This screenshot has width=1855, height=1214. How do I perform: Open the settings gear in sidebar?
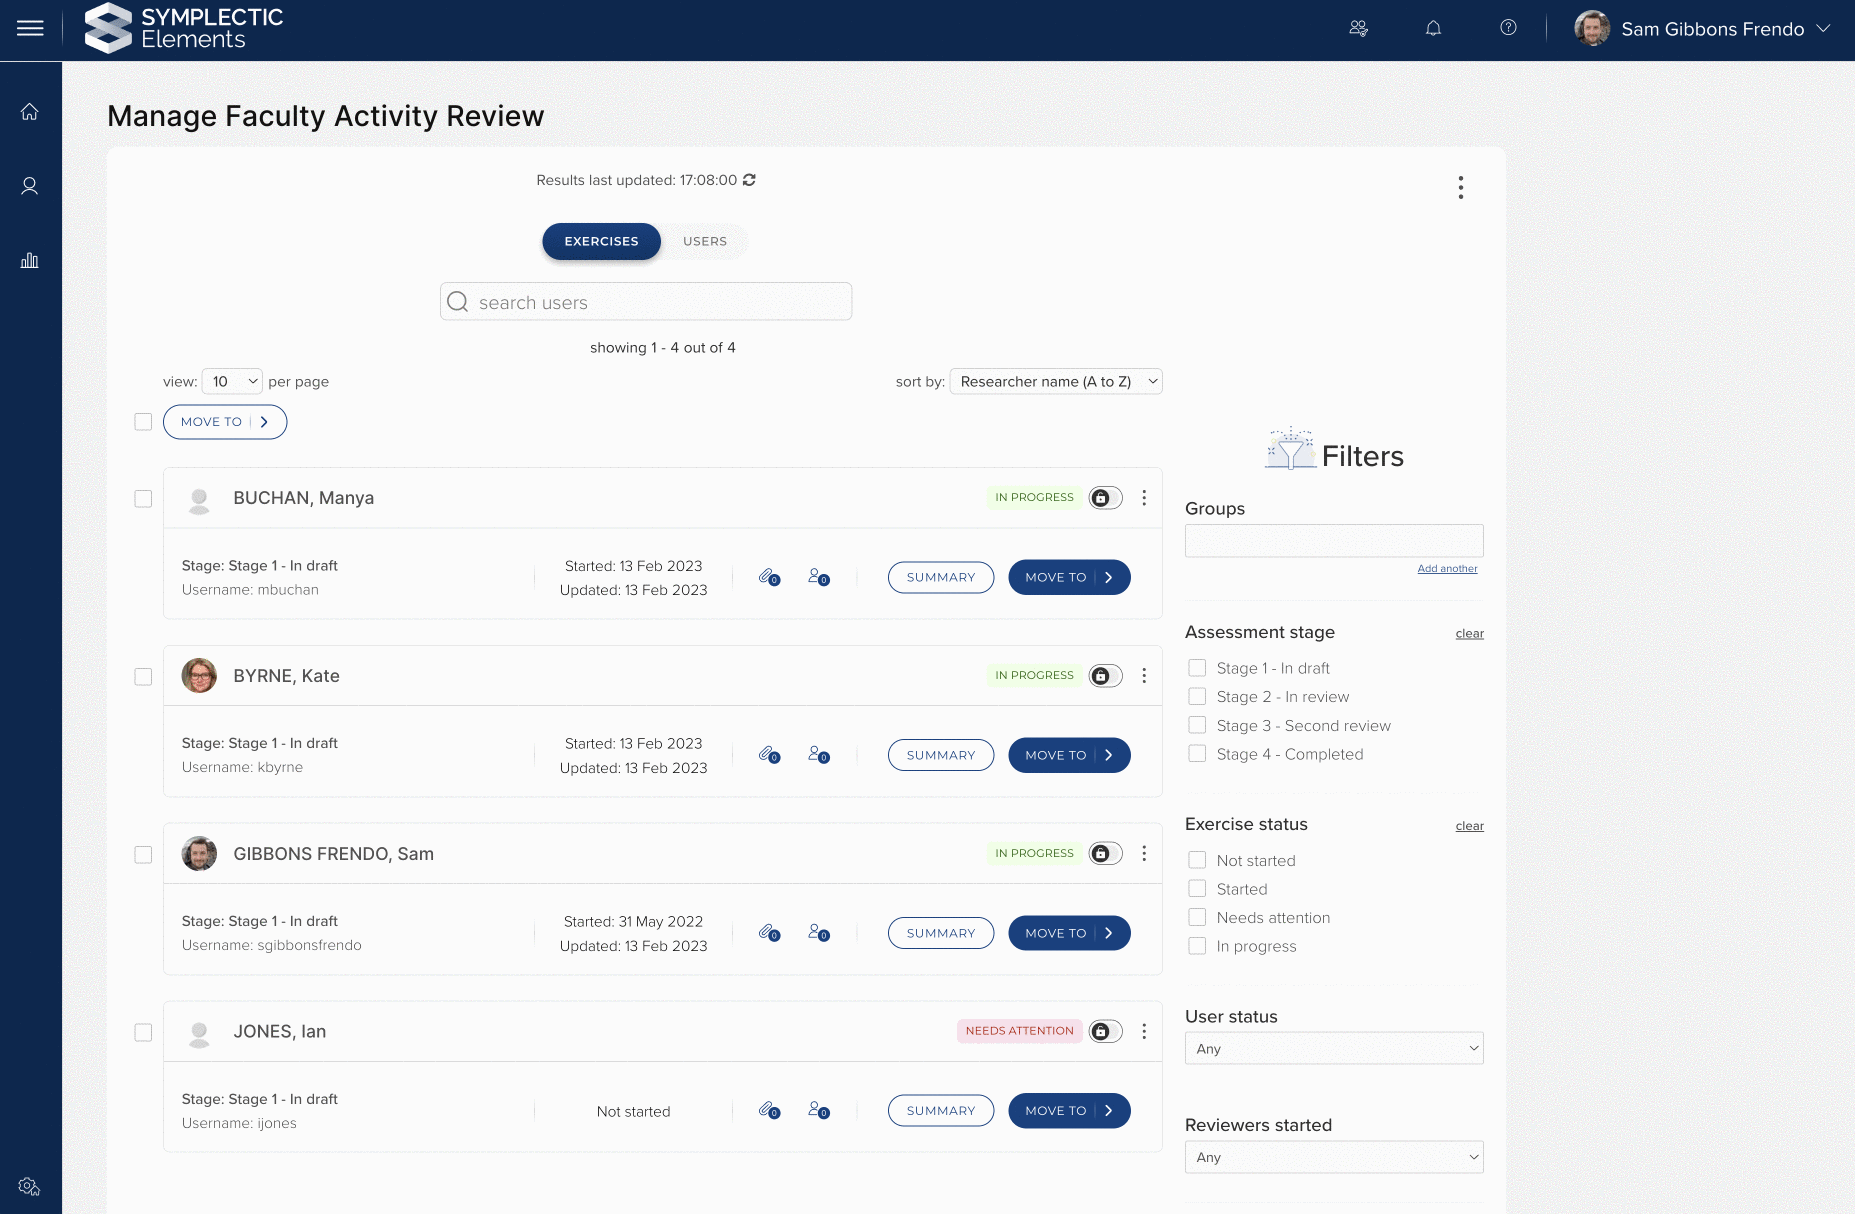pos(29,1186)
